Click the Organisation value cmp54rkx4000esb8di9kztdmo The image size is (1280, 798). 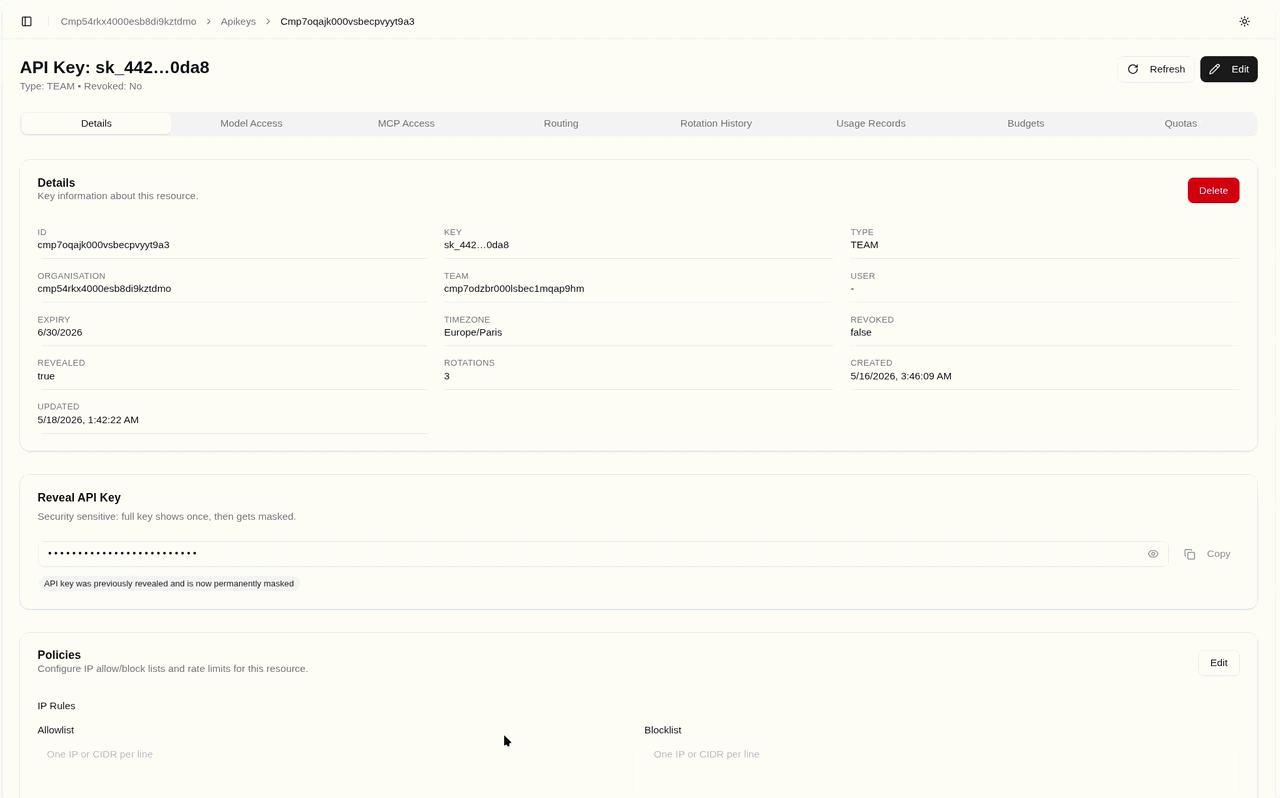point(104,289)
